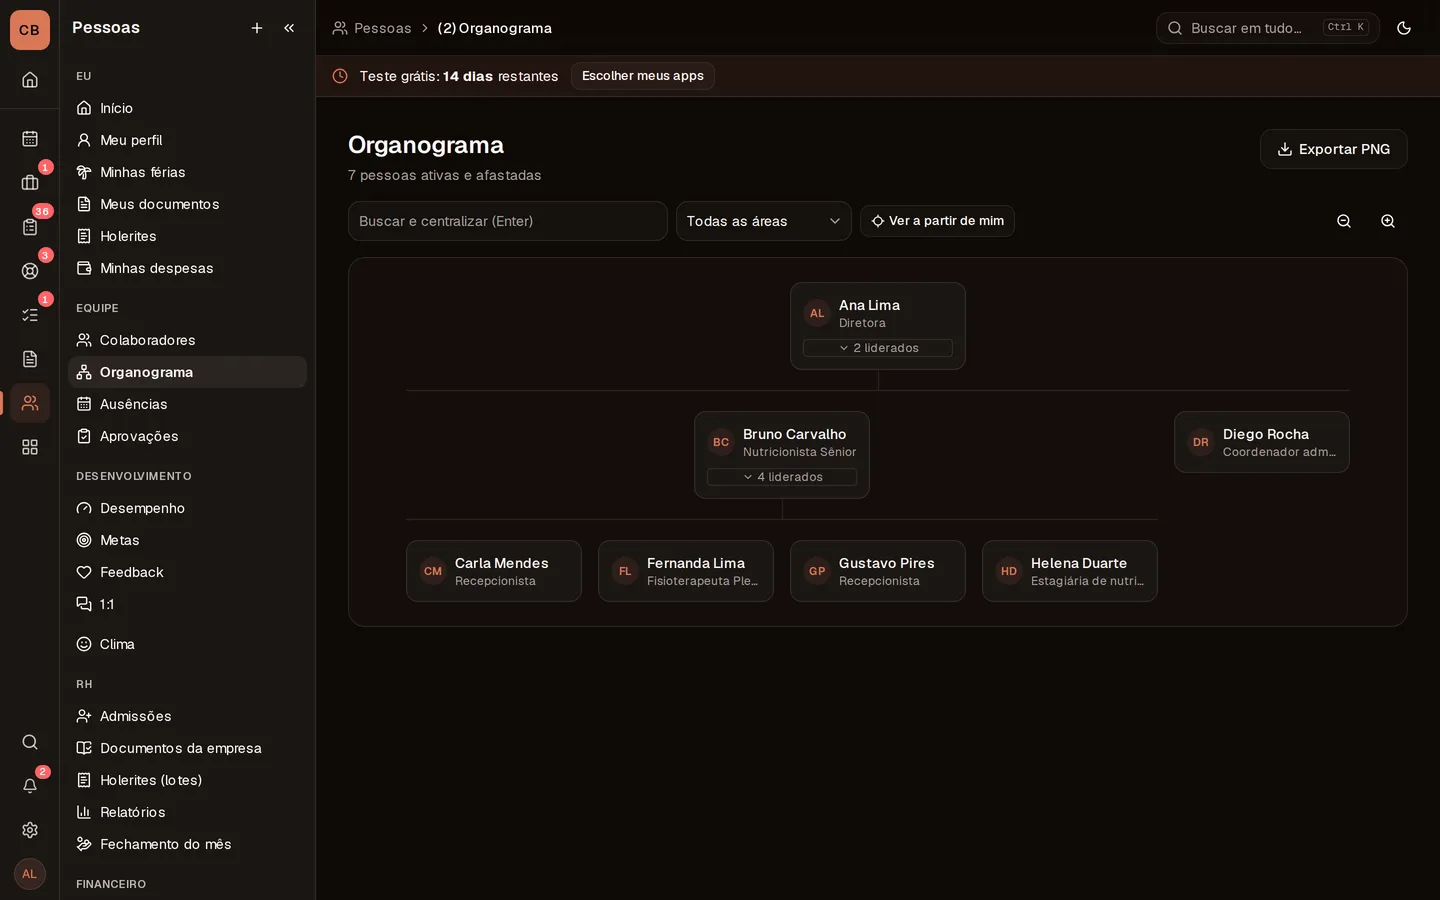This screenshot has width=1440, height=900.
Task: Open Fechamento do mês in the sidebar
Action: [x=187, y=844]
